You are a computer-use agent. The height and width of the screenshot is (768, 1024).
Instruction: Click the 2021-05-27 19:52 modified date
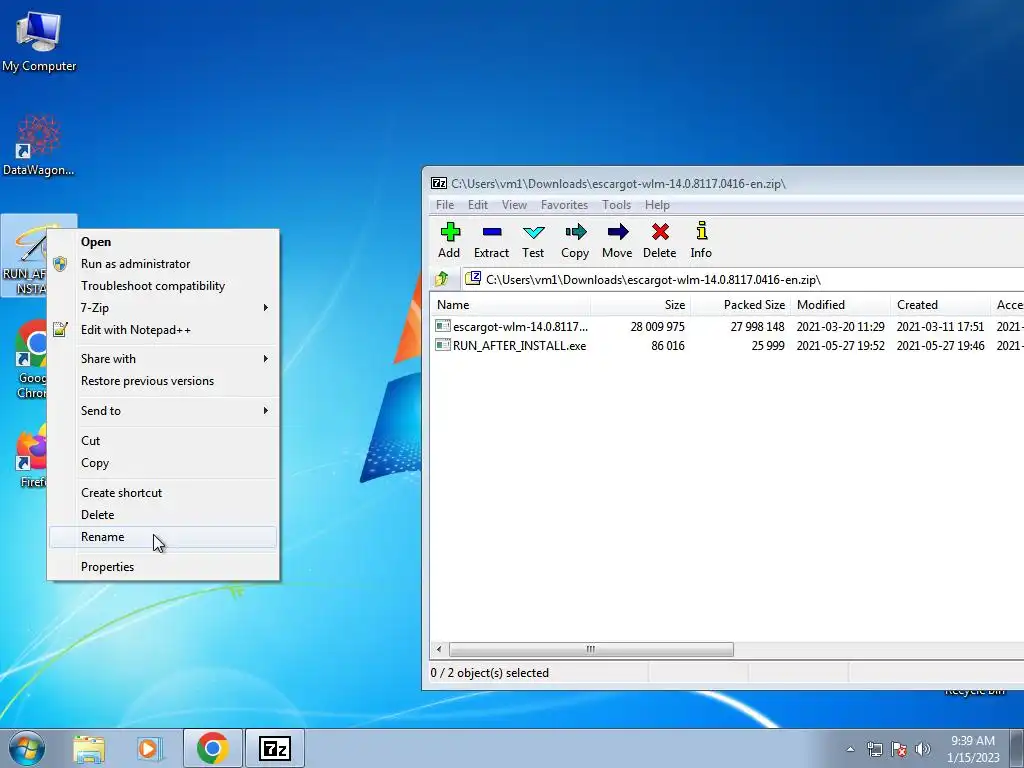pos(840,345)
